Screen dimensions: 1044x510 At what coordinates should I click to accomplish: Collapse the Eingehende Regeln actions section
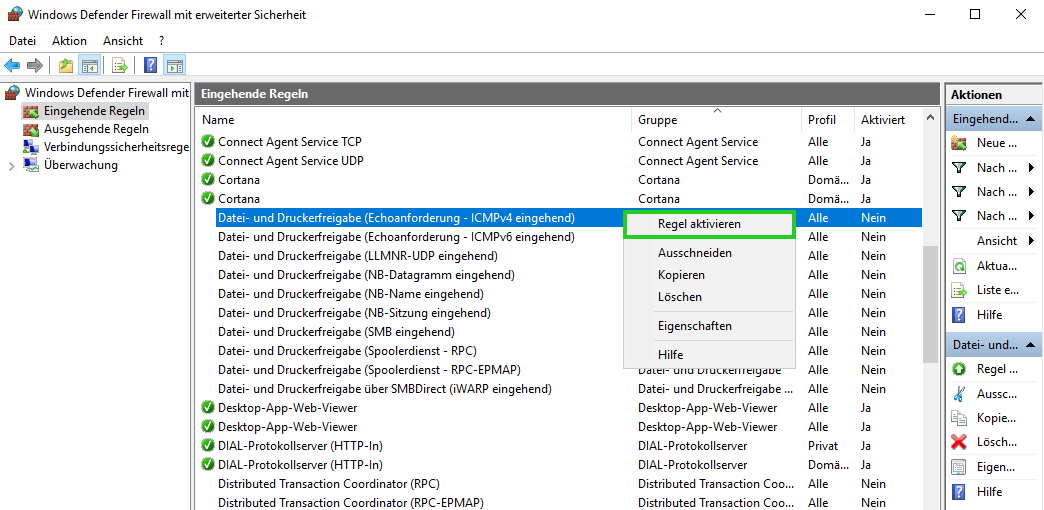[1030, 119]
